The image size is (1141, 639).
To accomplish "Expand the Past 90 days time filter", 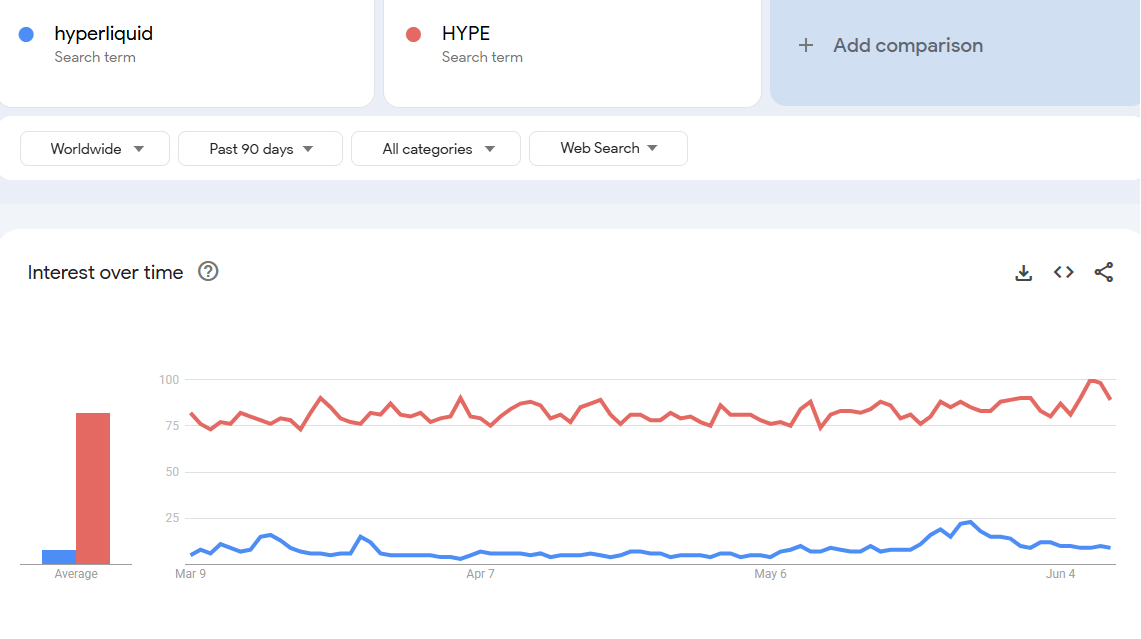I will (260, 149).
